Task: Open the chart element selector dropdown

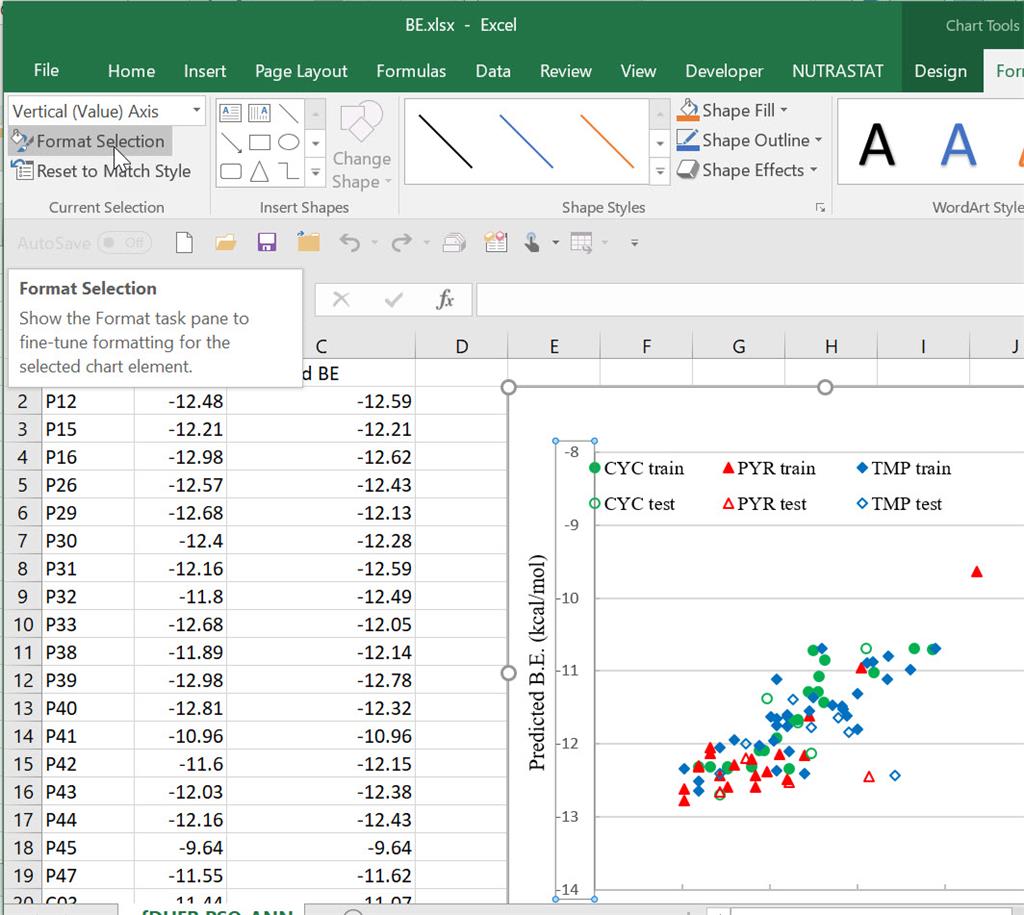Action: pos(196,111)
